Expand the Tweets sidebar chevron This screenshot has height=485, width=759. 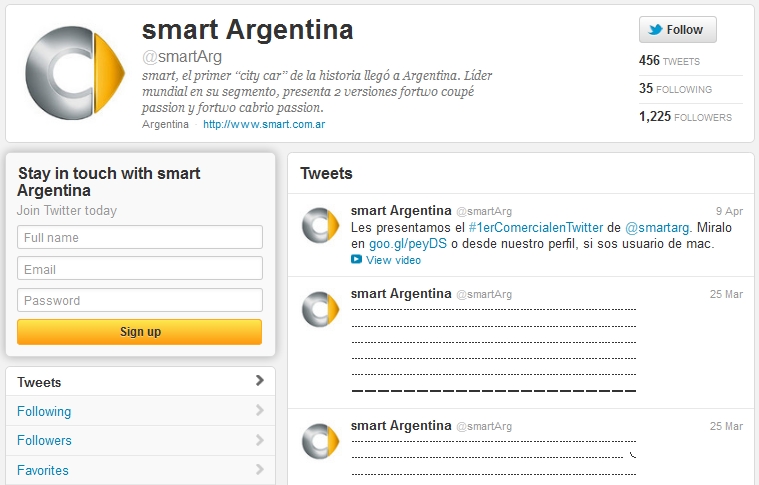[260, 380]
